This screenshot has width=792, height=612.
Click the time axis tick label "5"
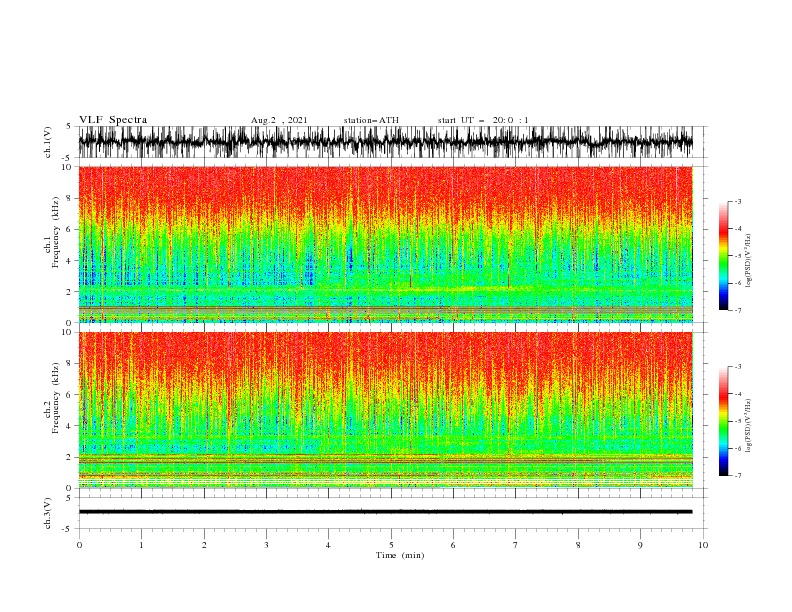pyautogui.click(x=391, y=545)
